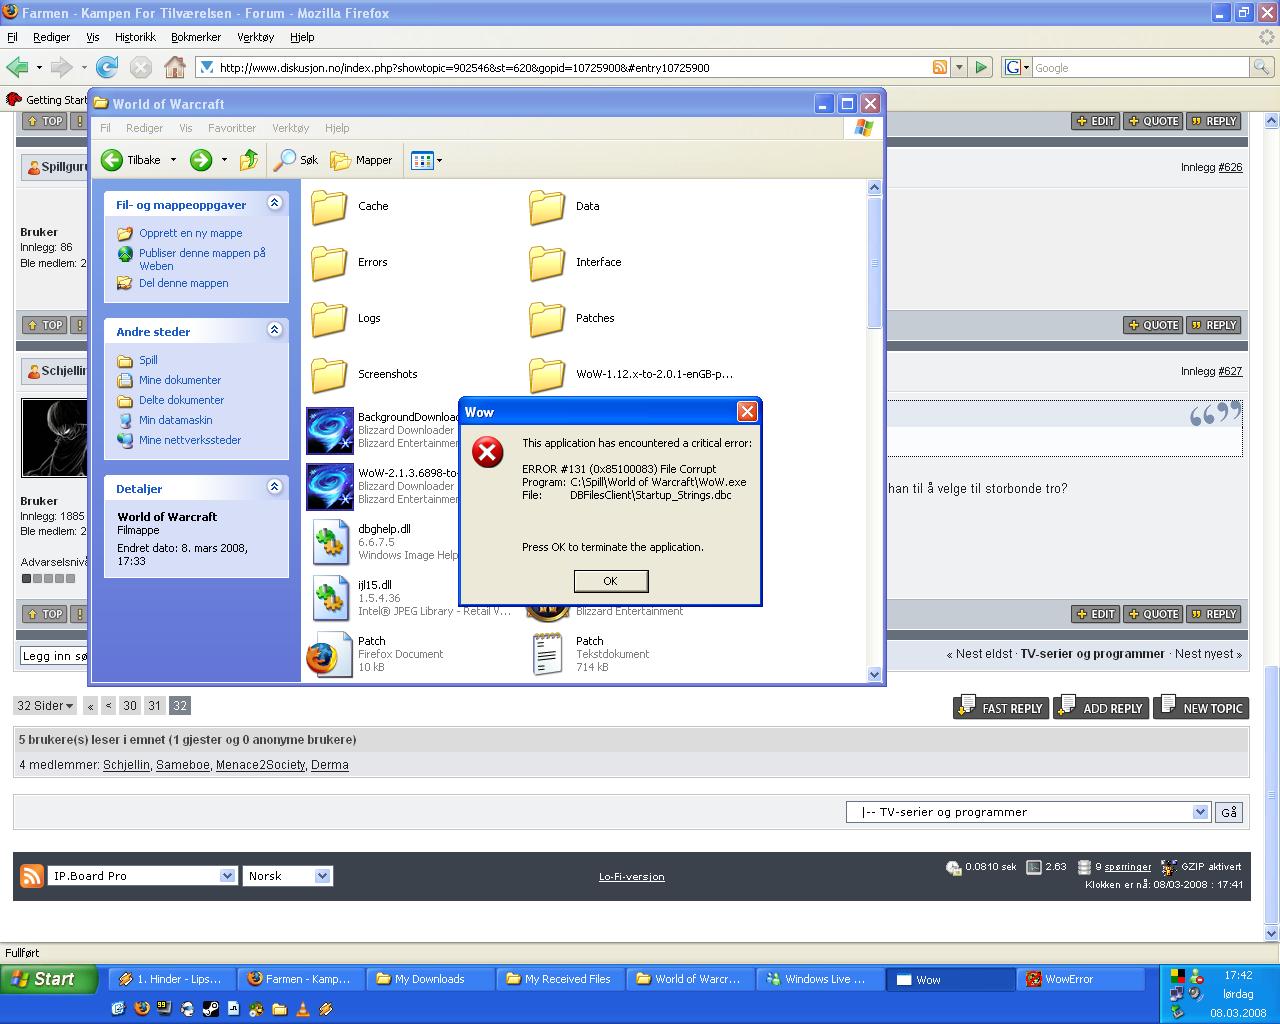Click the Steam quick launch icon
The width and height of the screenshot is (1280, 1024).
click(x=211, y=1009)
